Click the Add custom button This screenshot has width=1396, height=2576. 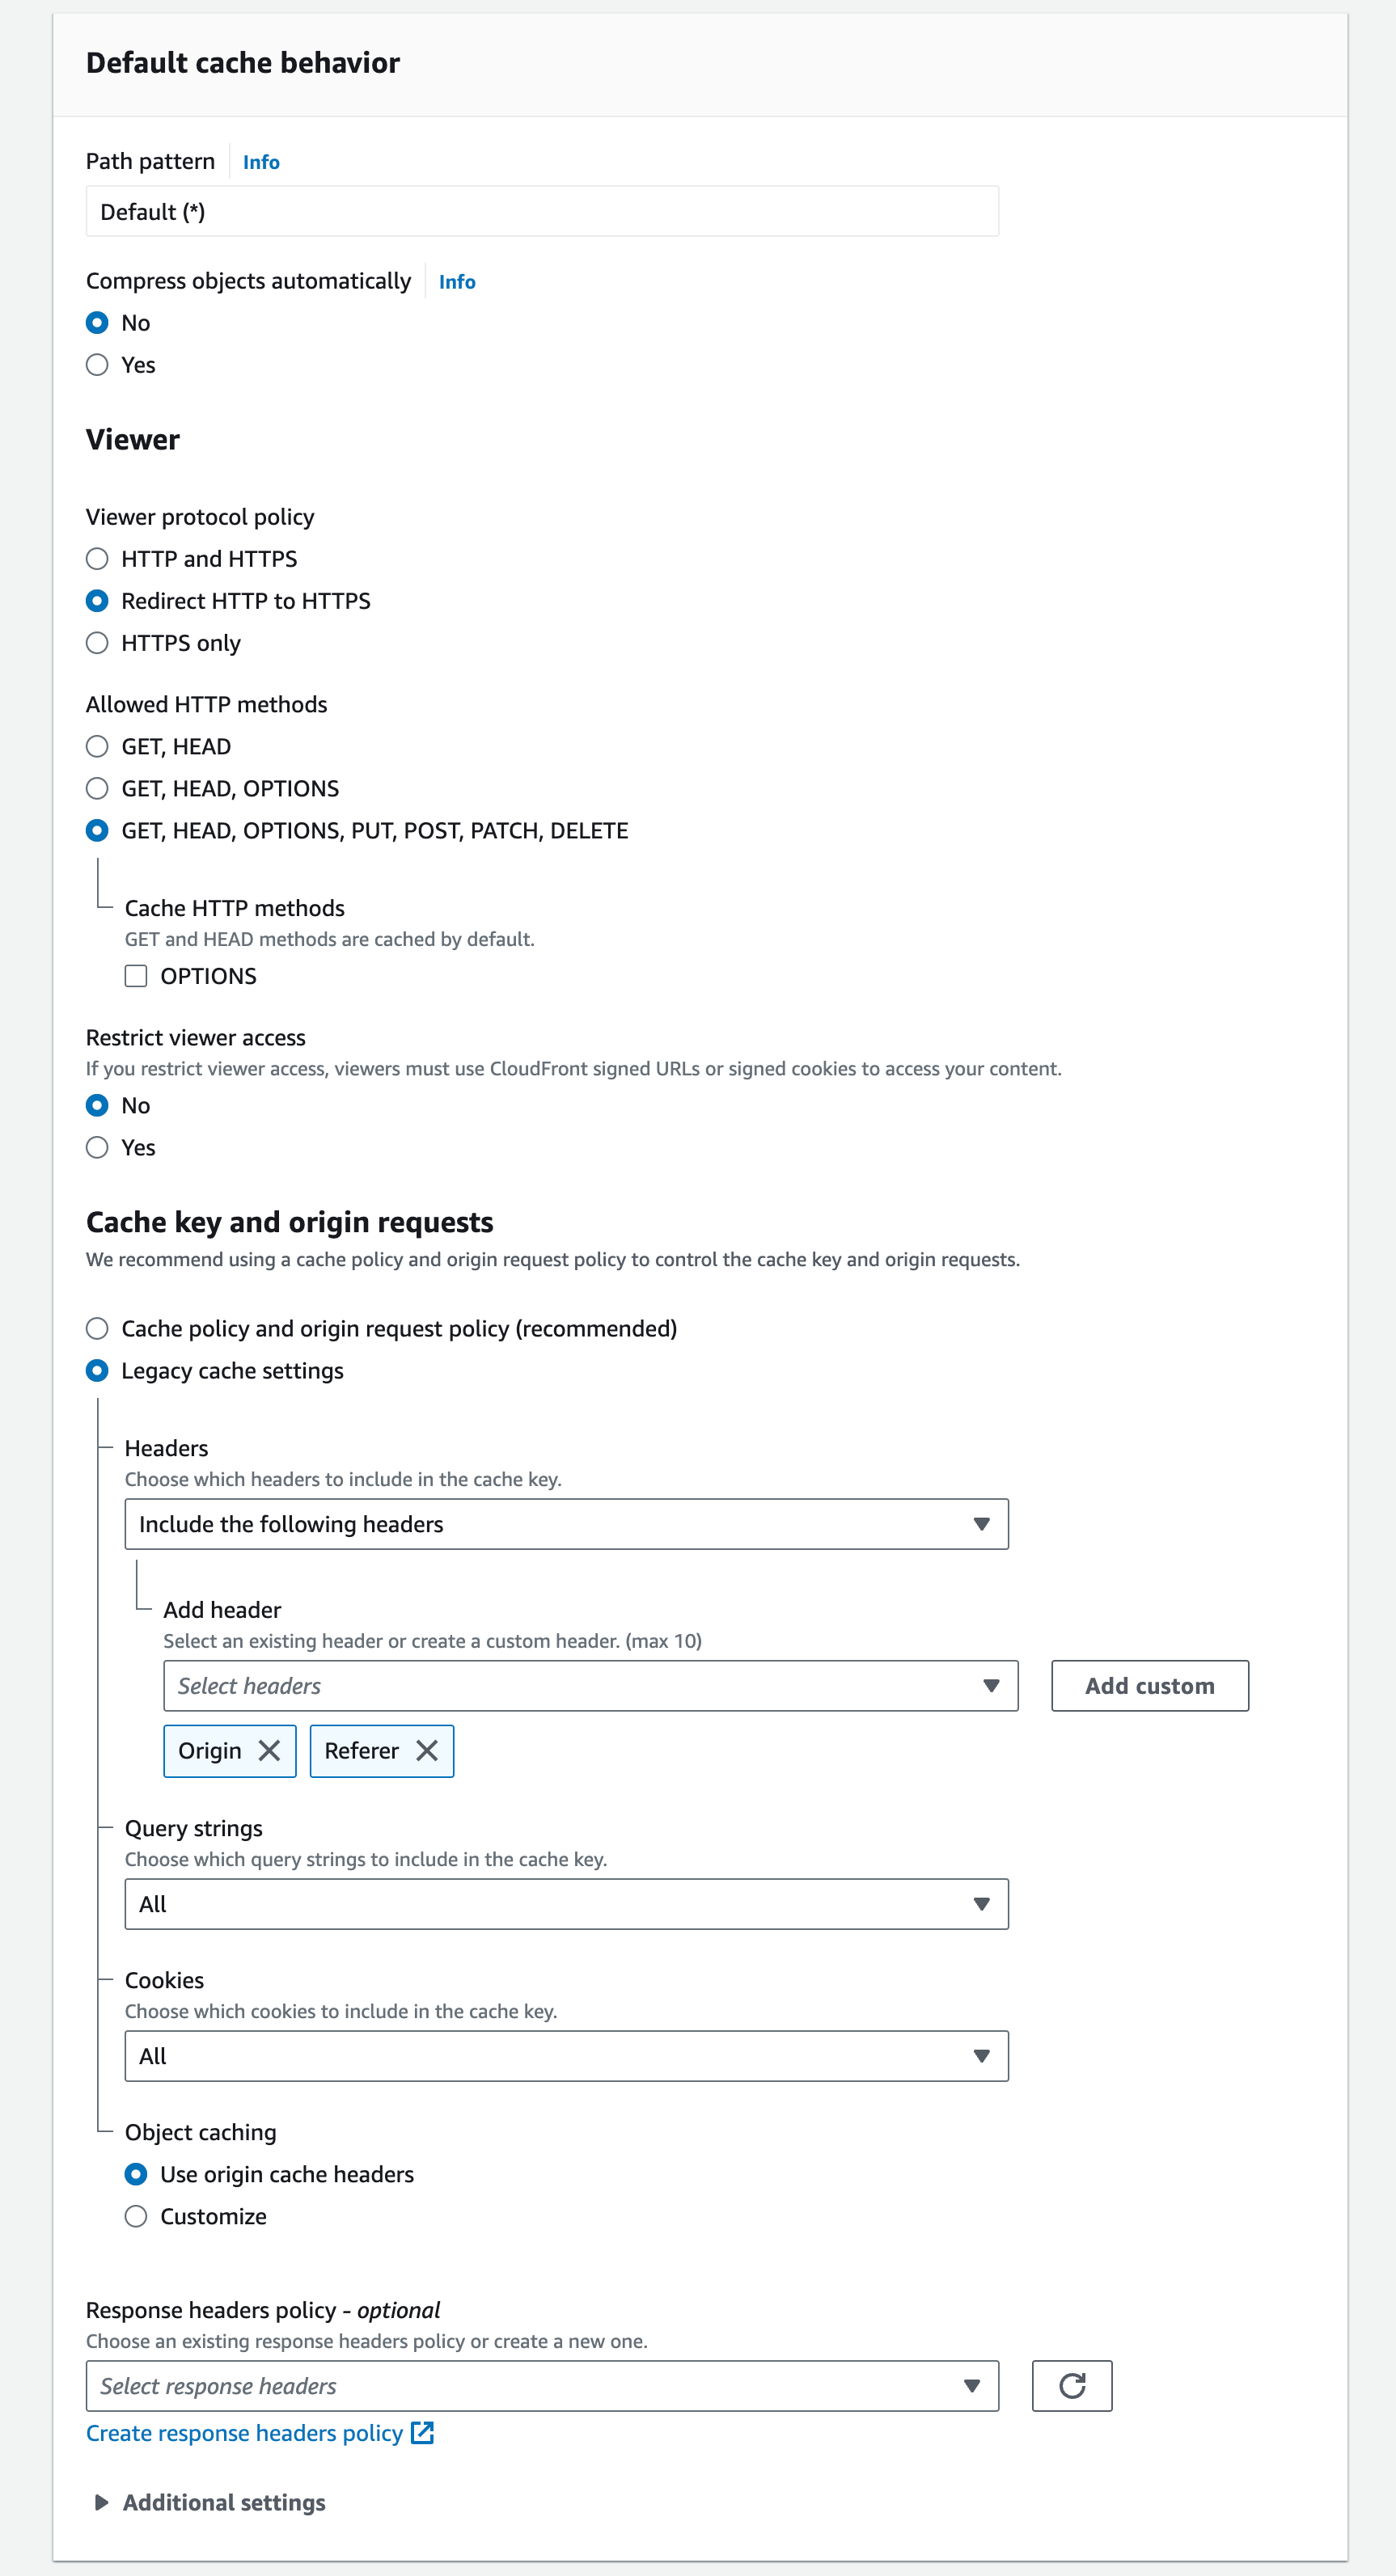(x=1149, y=1686)
